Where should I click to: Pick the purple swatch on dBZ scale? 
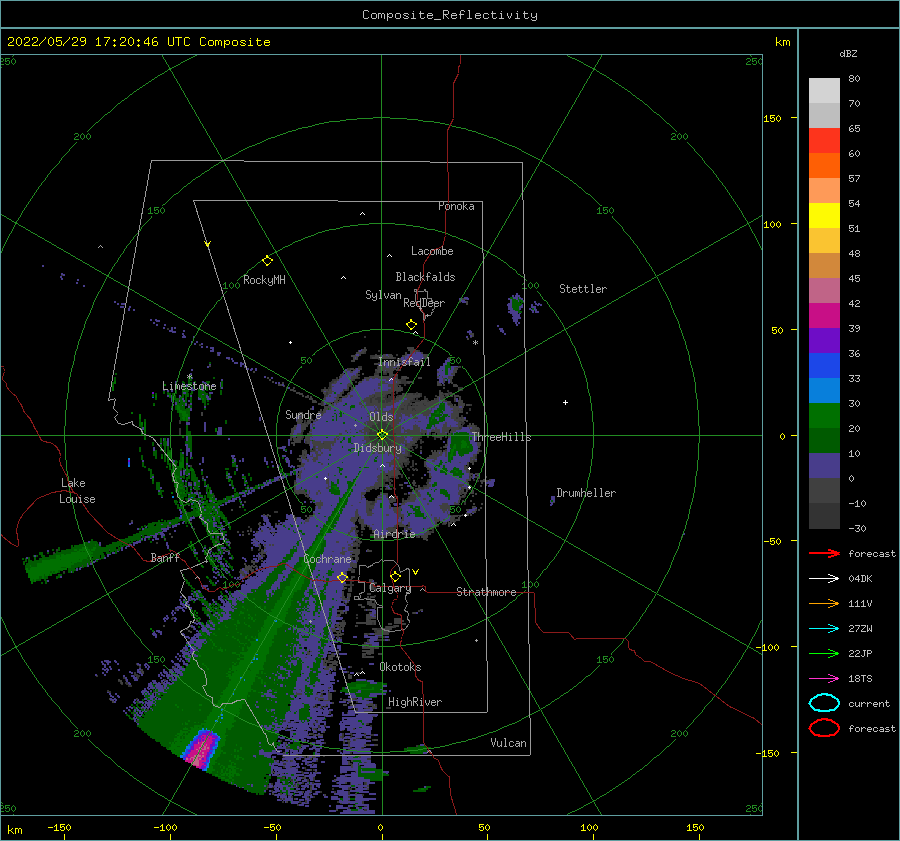click(824, 340)
